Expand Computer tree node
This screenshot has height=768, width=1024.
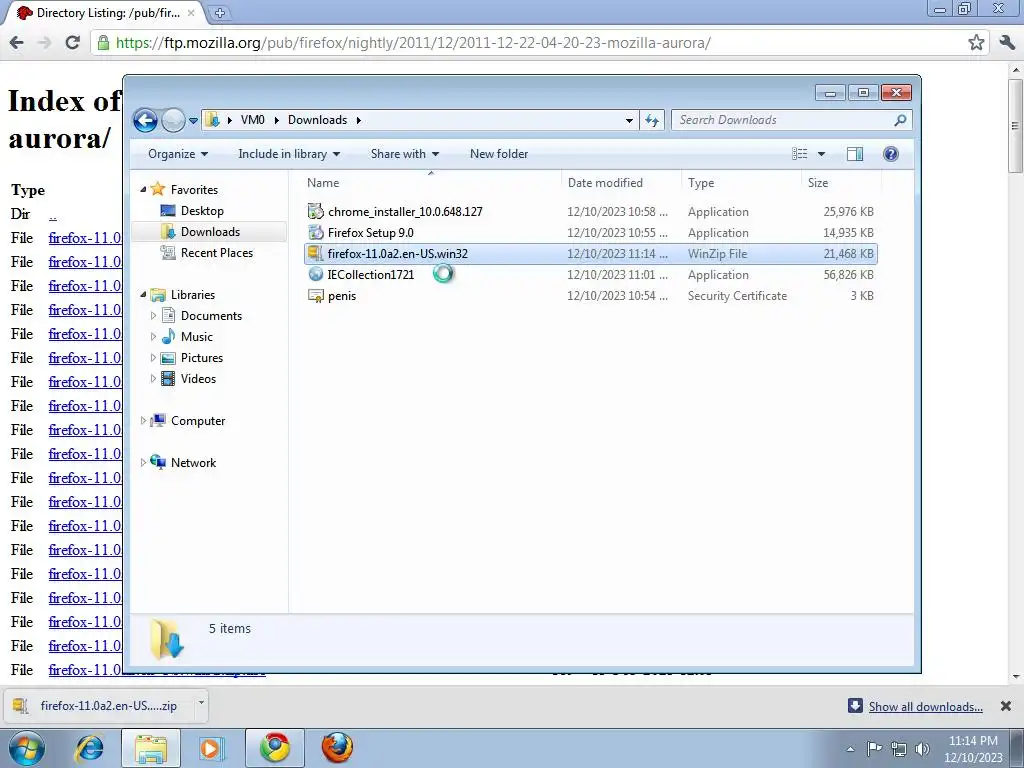pyautogui.click(x=144, y=421)
